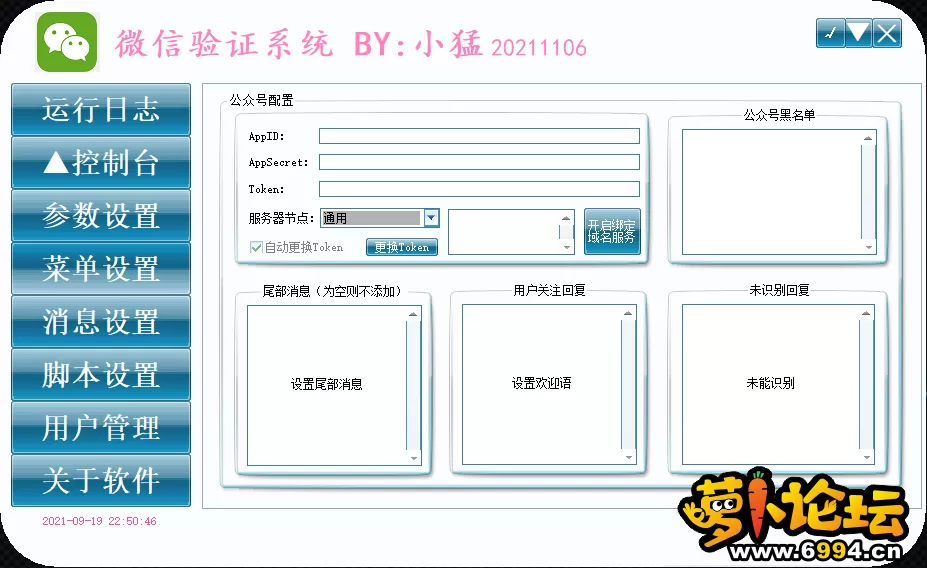The width and height of the screenshot is (927, 568).
Task: Close the window with the X button
Action: point(887,33)
